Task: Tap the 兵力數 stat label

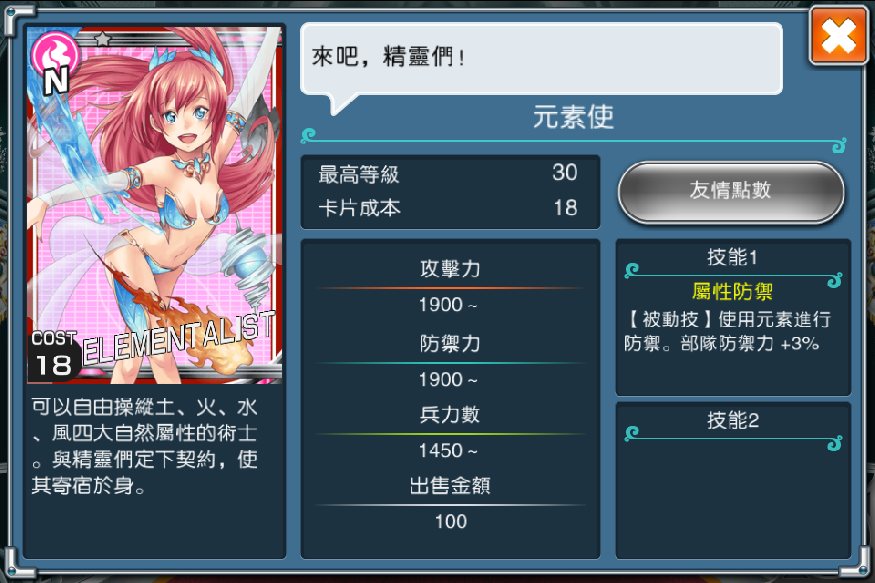Action: (x=450, y=415)
